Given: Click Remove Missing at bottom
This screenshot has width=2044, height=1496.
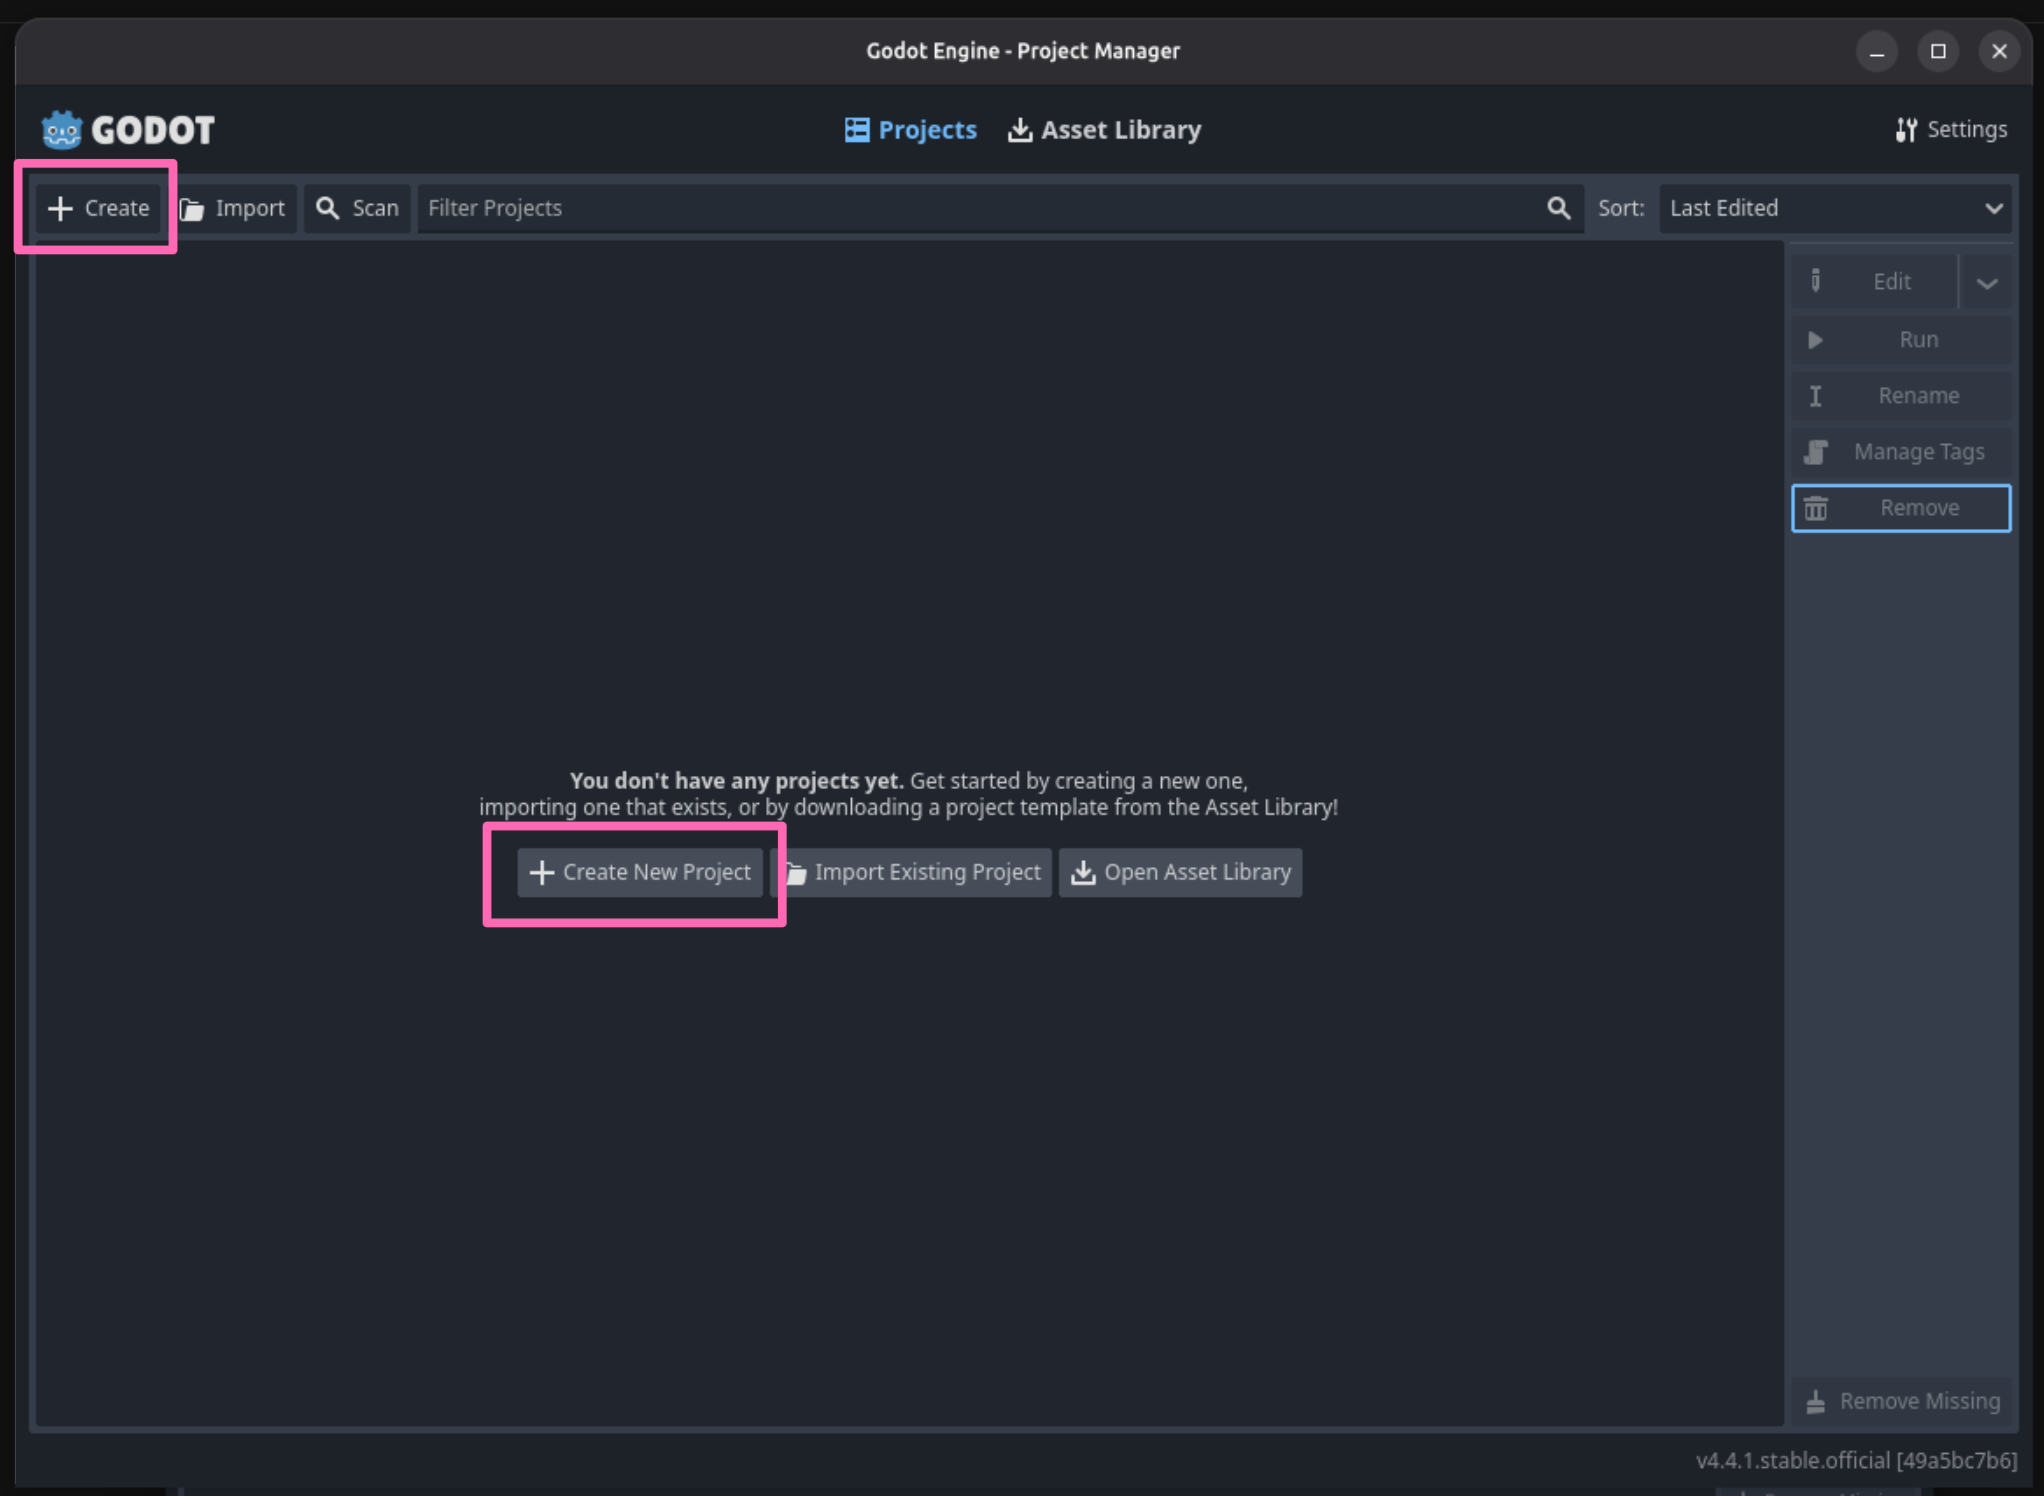Looking at the screenshot, I should point(1901,1402).
